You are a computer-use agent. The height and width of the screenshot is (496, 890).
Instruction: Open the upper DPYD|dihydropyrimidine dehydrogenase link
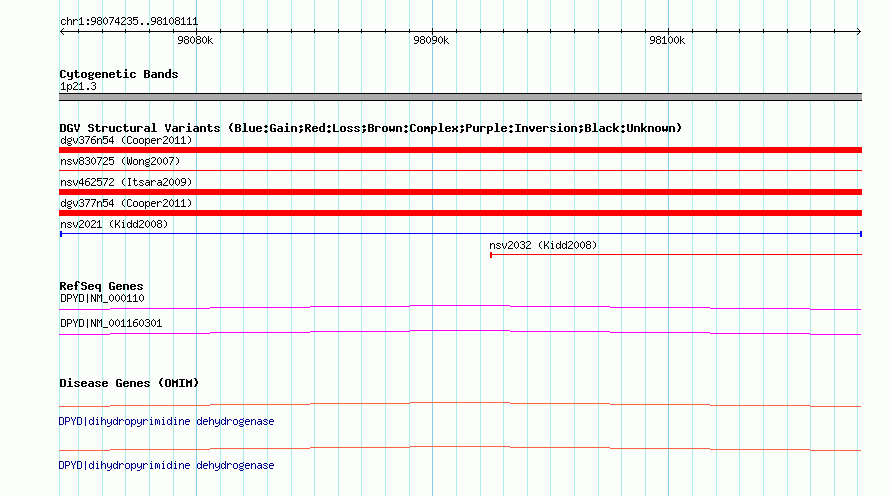click(166, 422)
